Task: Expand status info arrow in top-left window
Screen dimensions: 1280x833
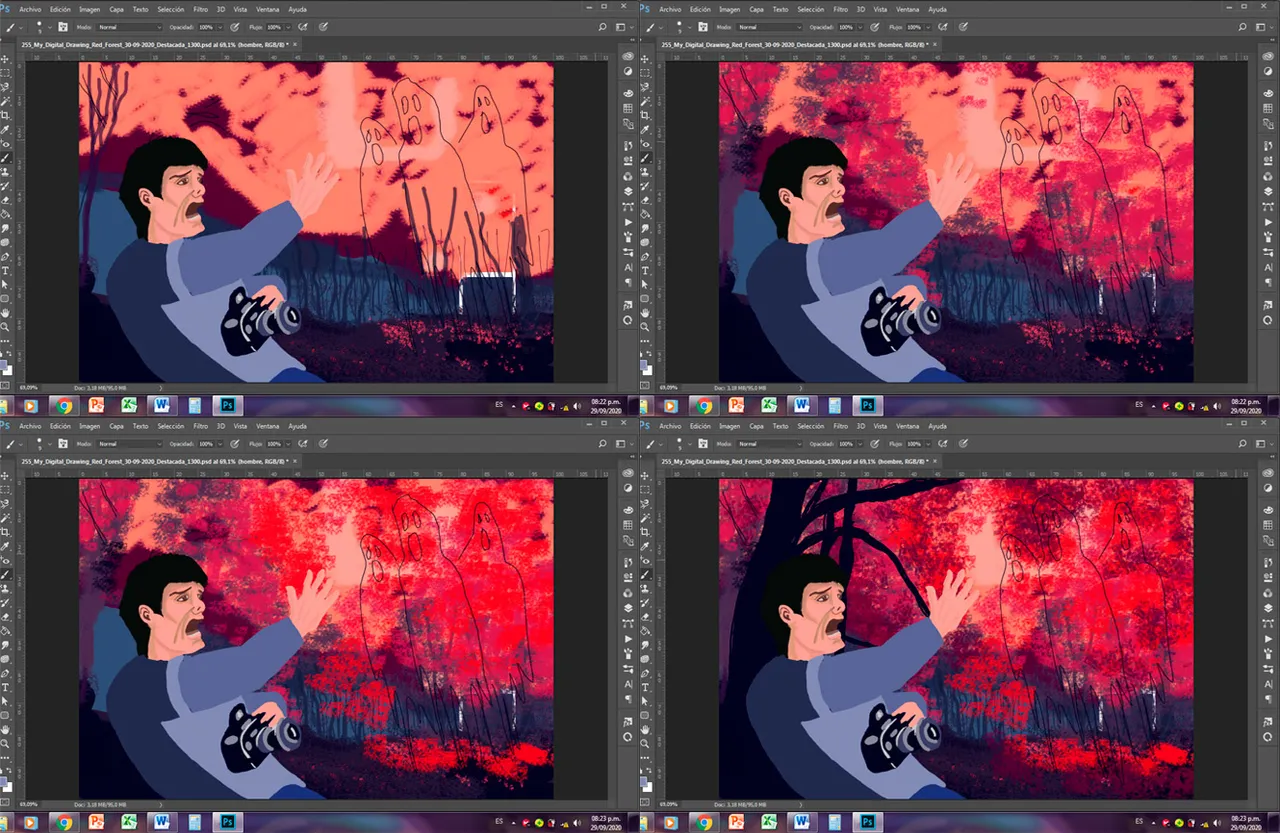Action: coord(161,388)
